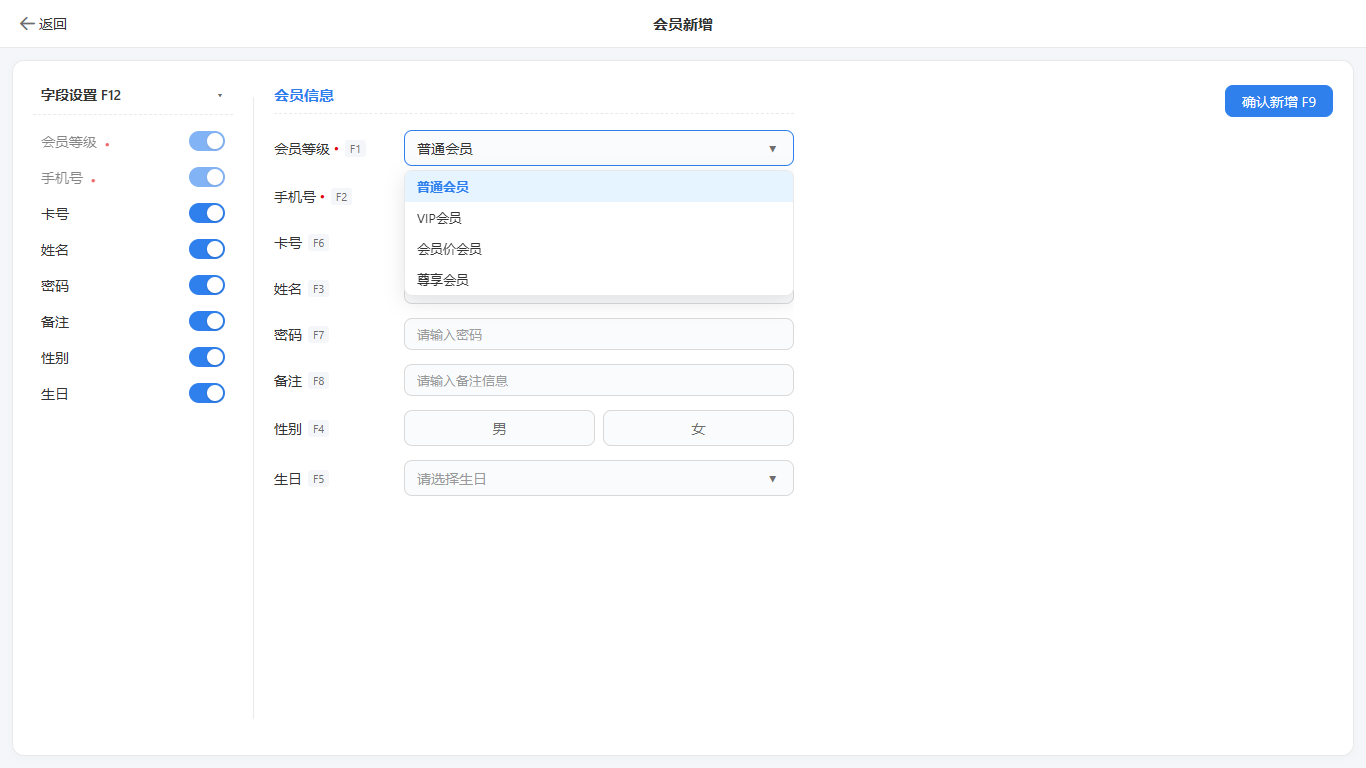Screen dimensions: 1366x768
Task: Click 确认新增 F9 button
Action: [x=1279, y=101]
